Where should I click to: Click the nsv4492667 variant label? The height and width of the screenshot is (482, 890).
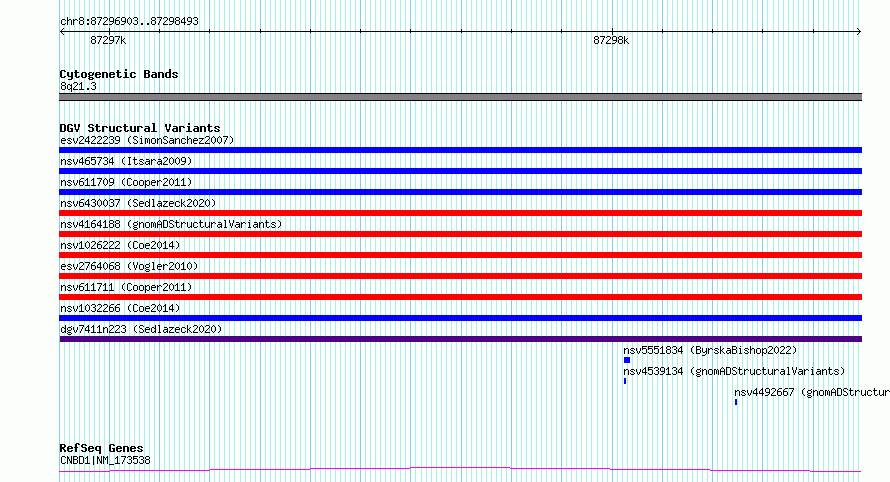point(812,392)
